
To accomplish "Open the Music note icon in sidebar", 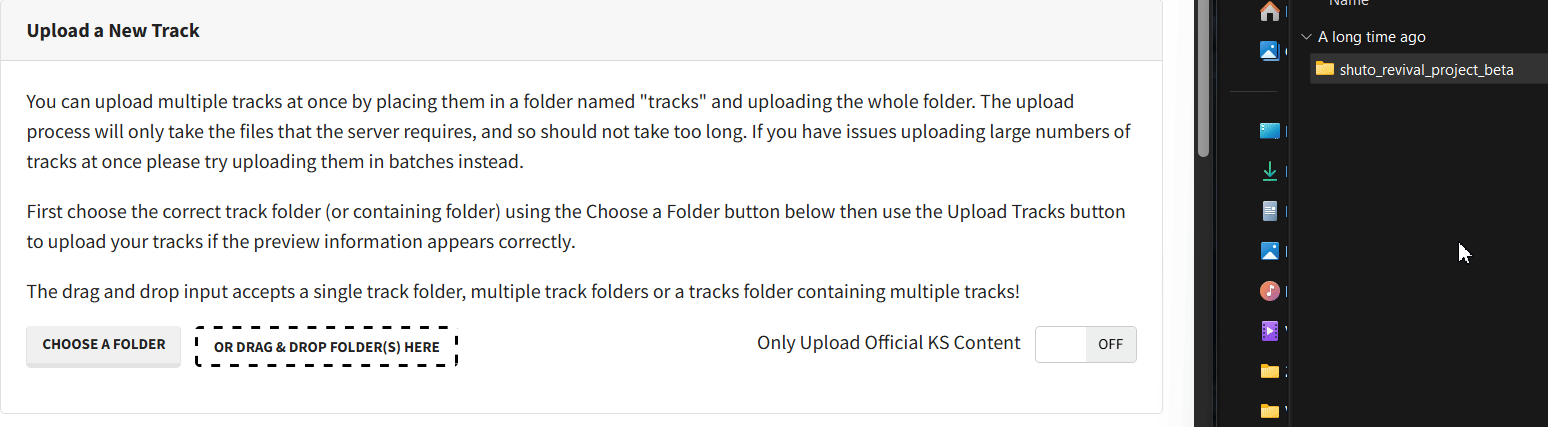I will tap(1269, 291).
